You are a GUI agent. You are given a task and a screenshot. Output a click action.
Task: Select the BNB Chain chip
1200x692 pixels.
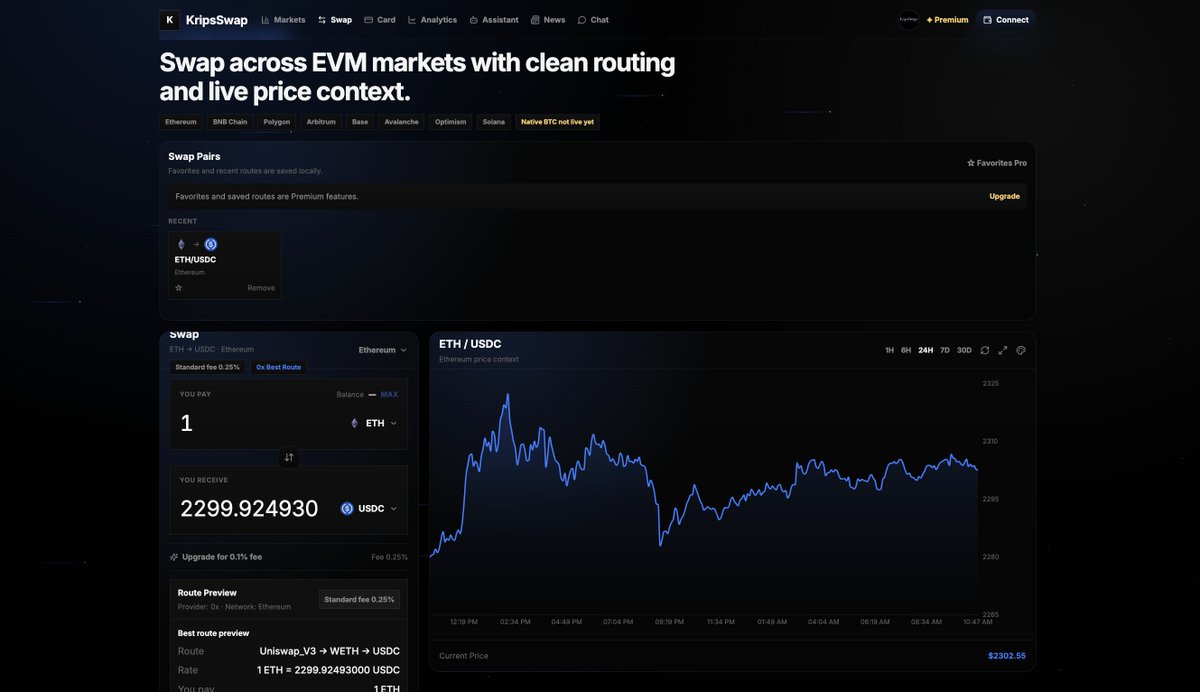(x=230, y=122)
